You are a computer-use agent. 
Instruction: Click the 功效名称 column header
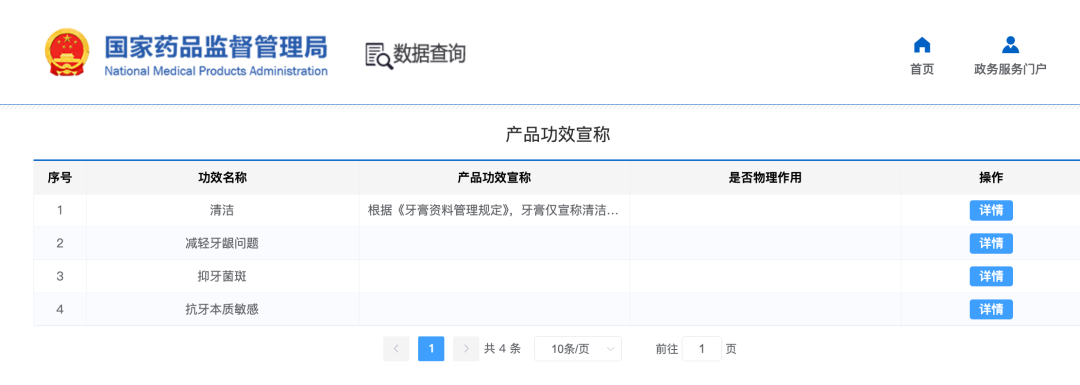click(222, 178)
